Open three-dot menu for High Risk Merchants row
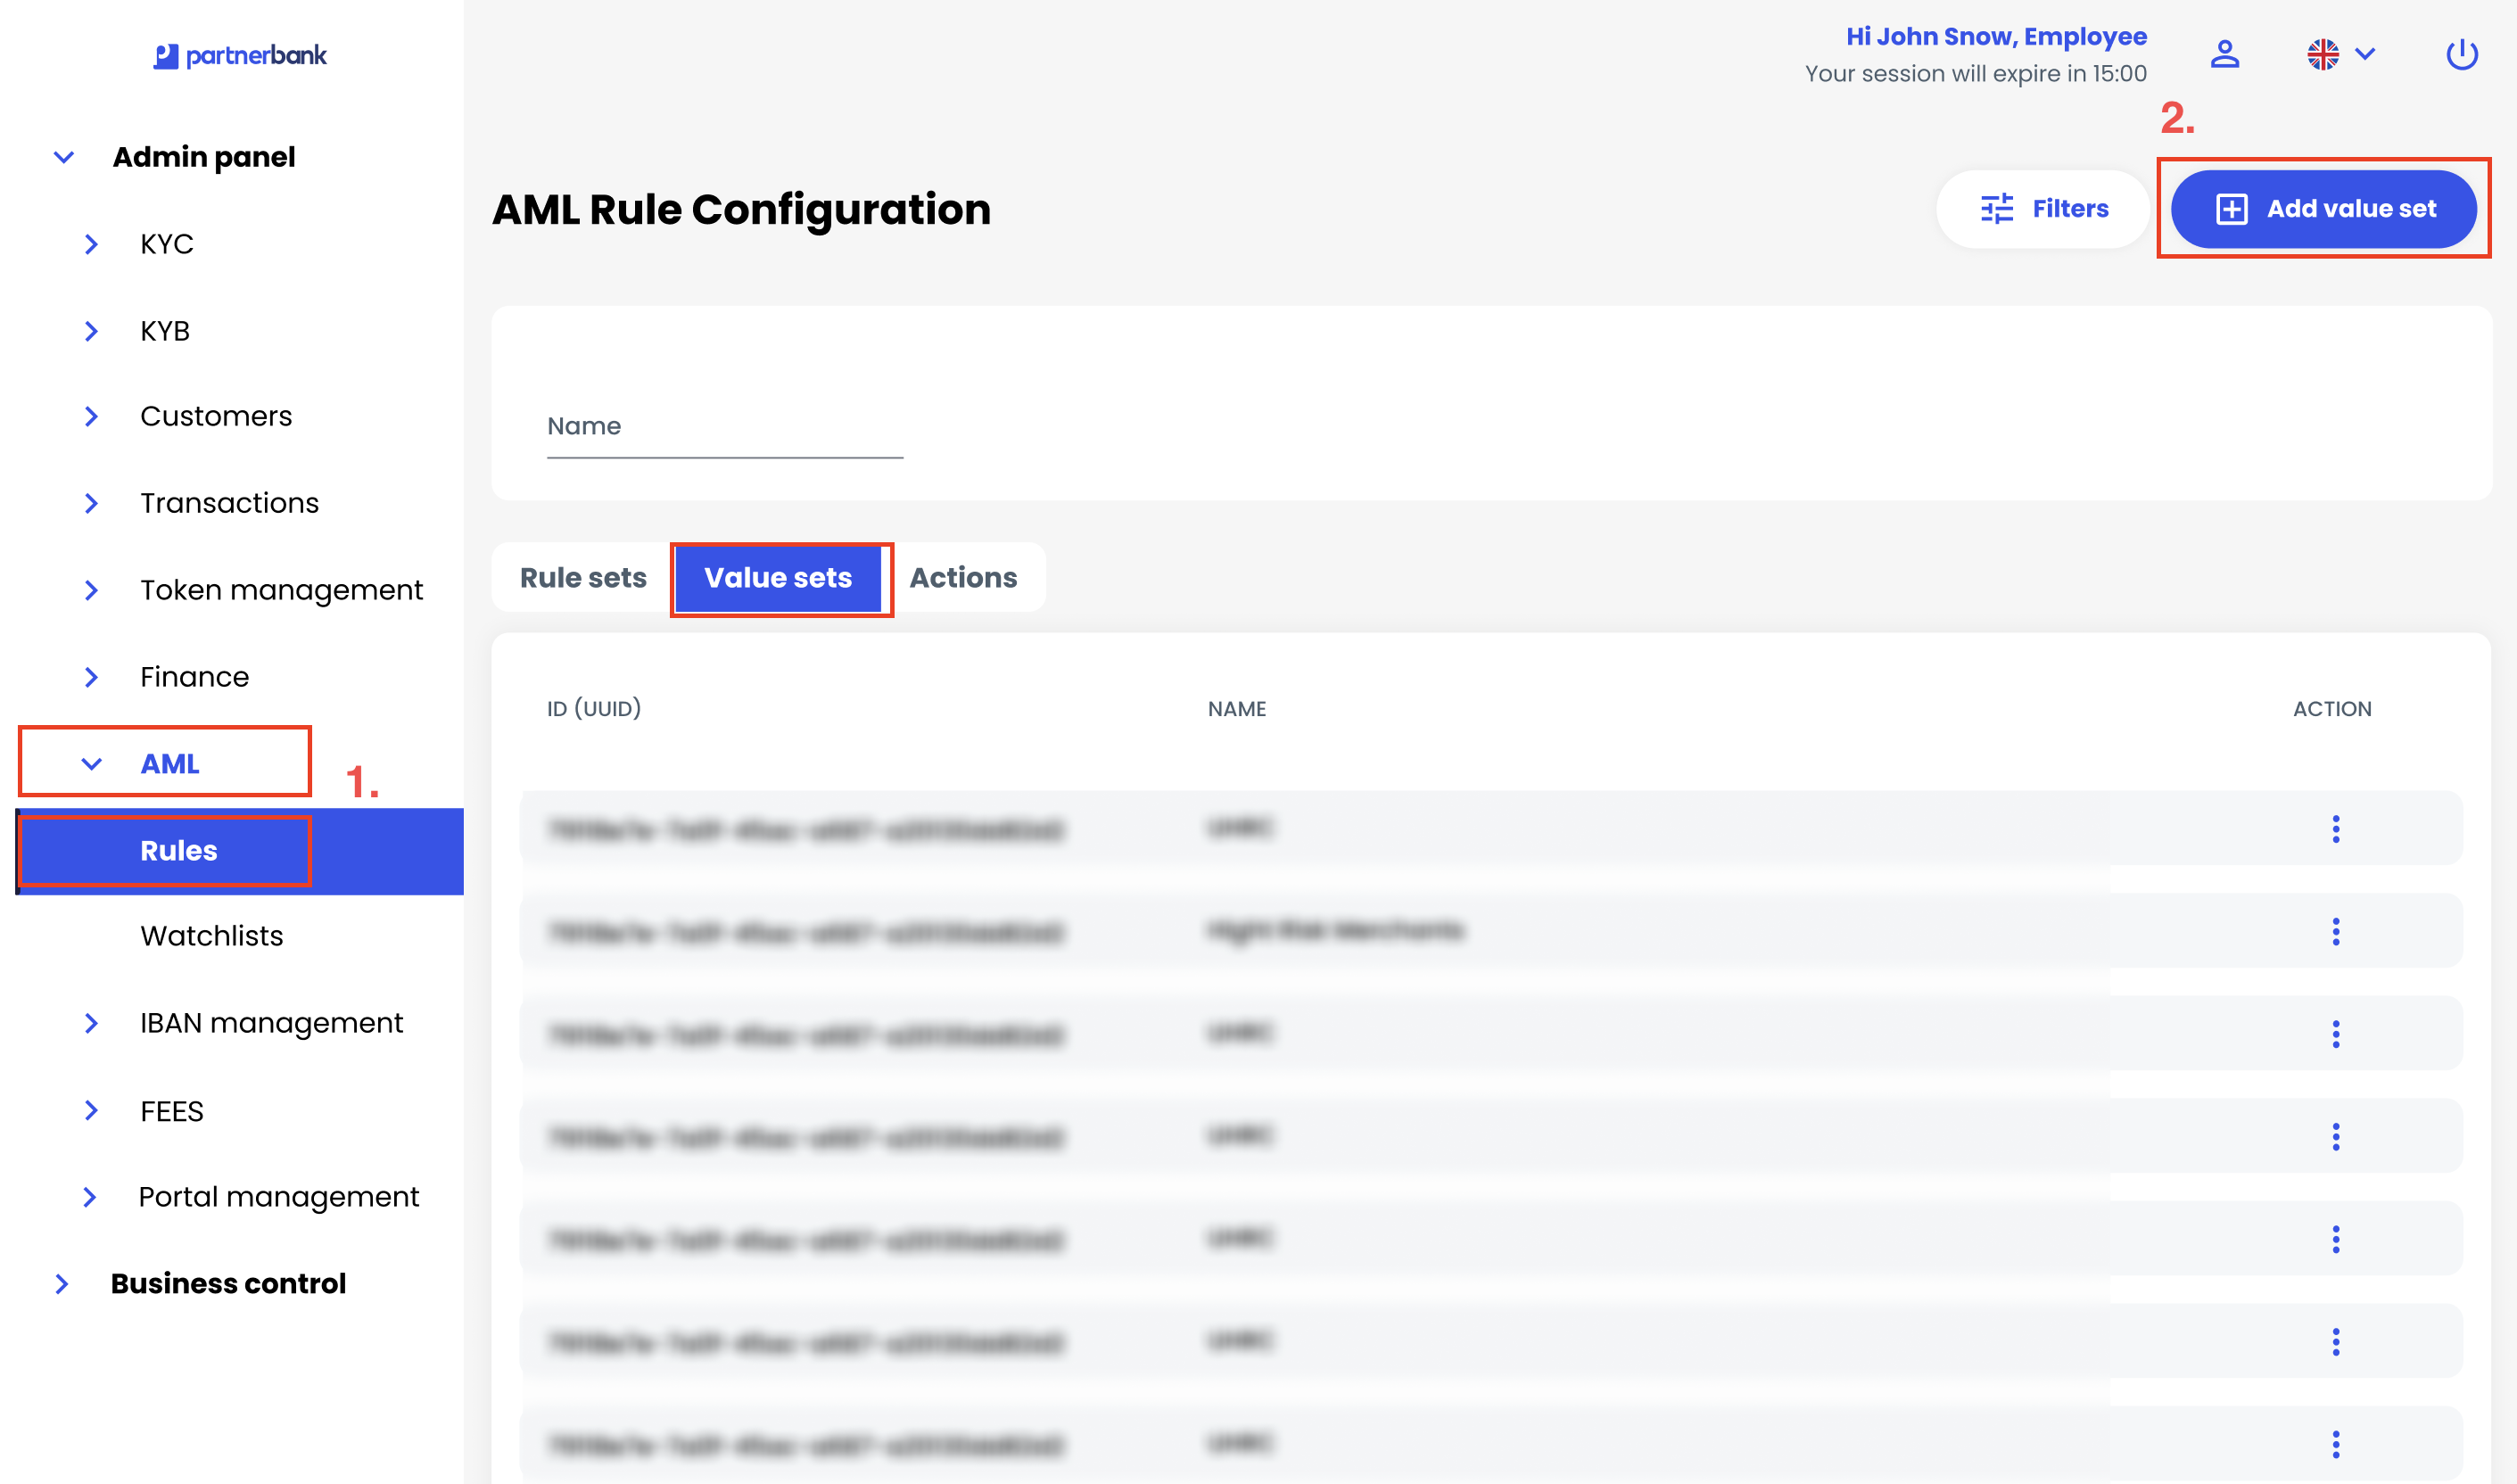Viewport: 2517px width, 1484px height. (2335, 932)
